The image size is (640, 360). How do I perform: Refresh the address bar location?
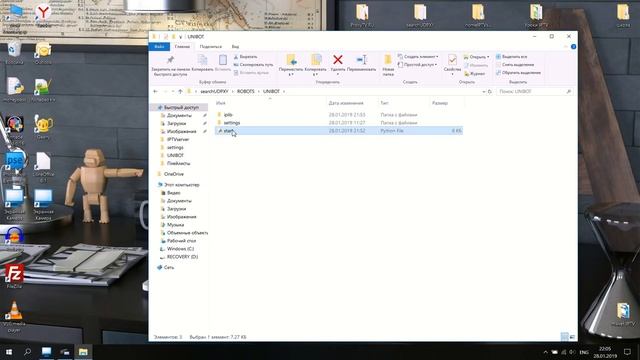click(x=490, y=91)
